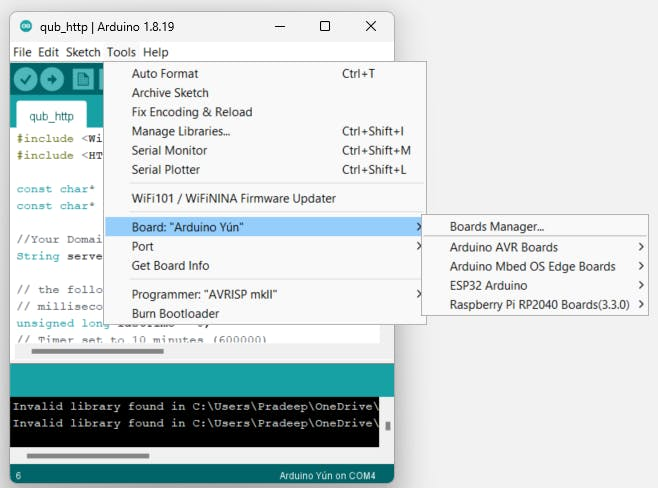This screenshot has height=488, width=658.
Task: Choose Auto Format from Tools menu
Action: point(165,74)
